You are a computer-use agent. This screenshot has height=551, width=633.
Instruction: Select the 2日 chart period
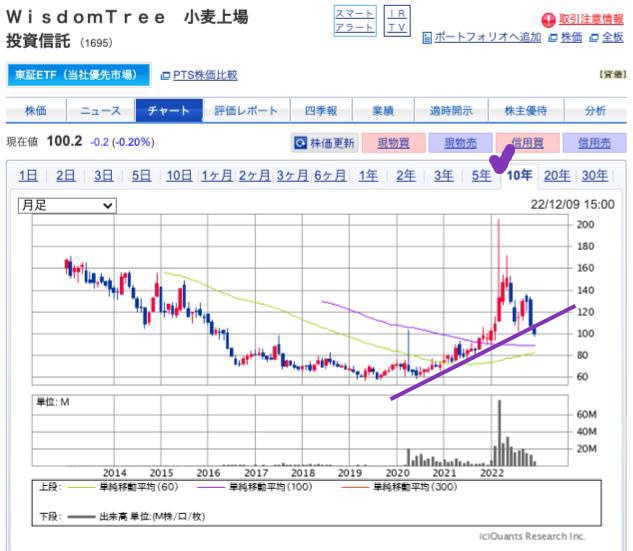(66, 176)
